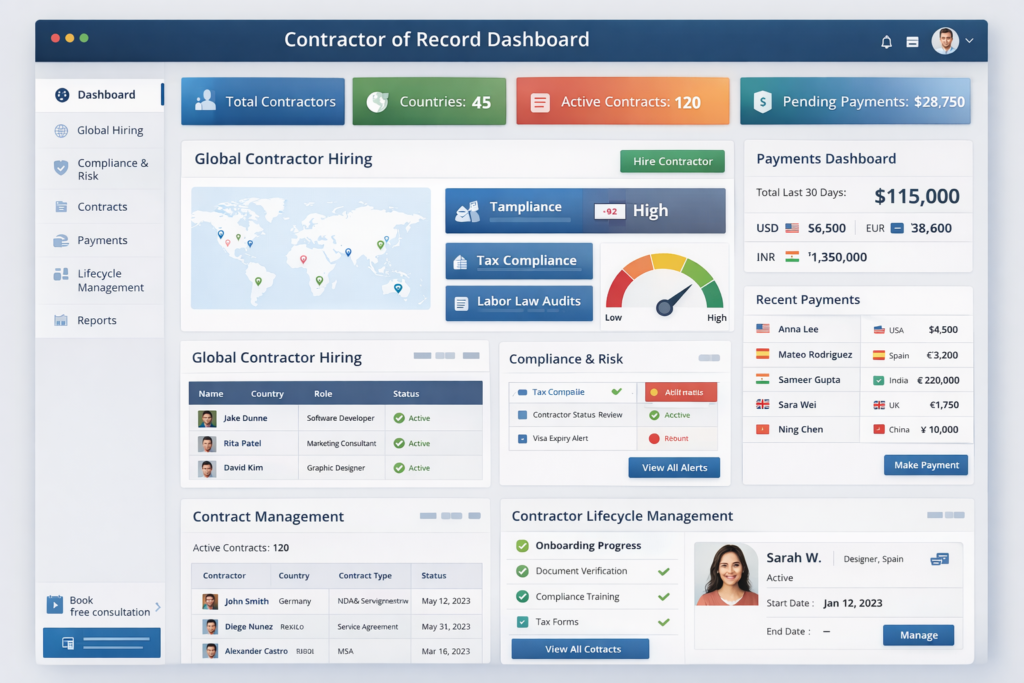Image resolution: width=1024 pixels, height=683 pixels.
Task: Click the Pending Payments dollar icon
Action: (762, 101)
